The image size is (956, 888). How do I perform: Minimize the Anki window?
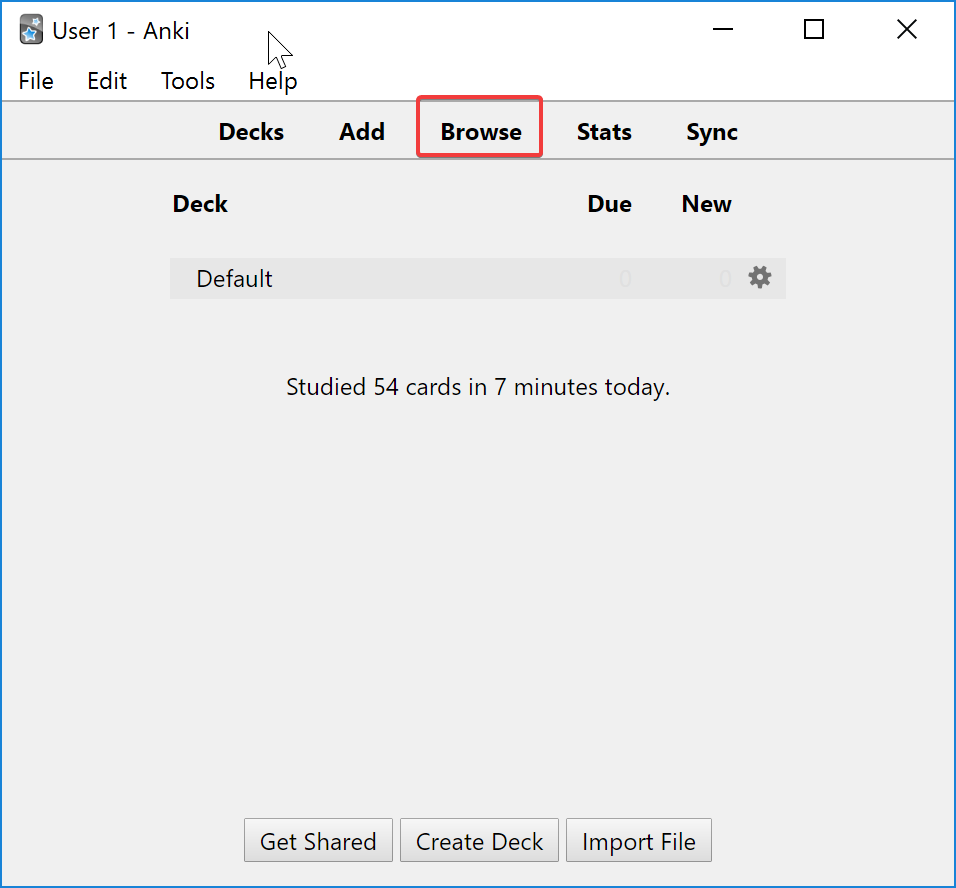tap(723, 29)
